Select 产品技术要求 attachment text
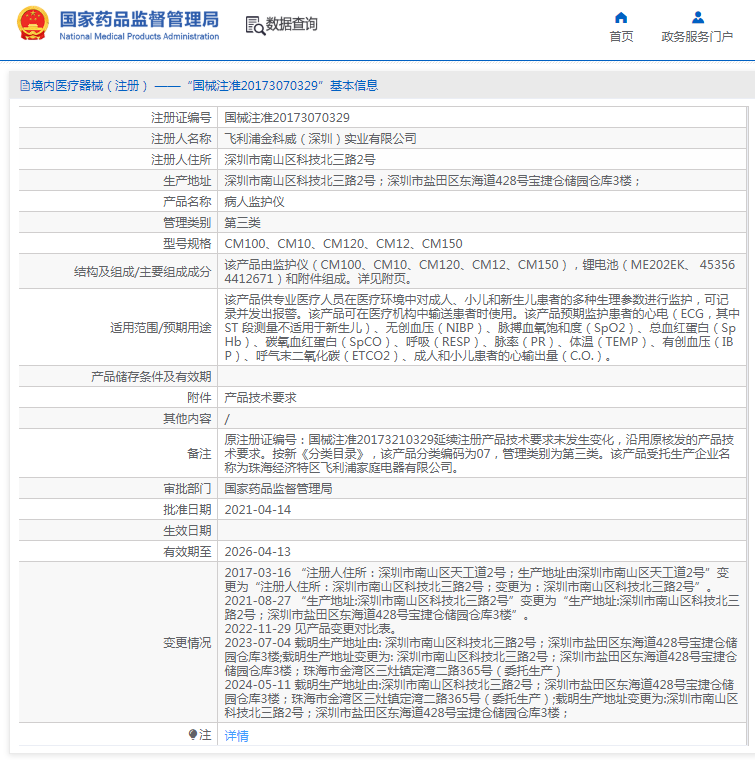This screenshot has height=760, width=755. point(260,398)
